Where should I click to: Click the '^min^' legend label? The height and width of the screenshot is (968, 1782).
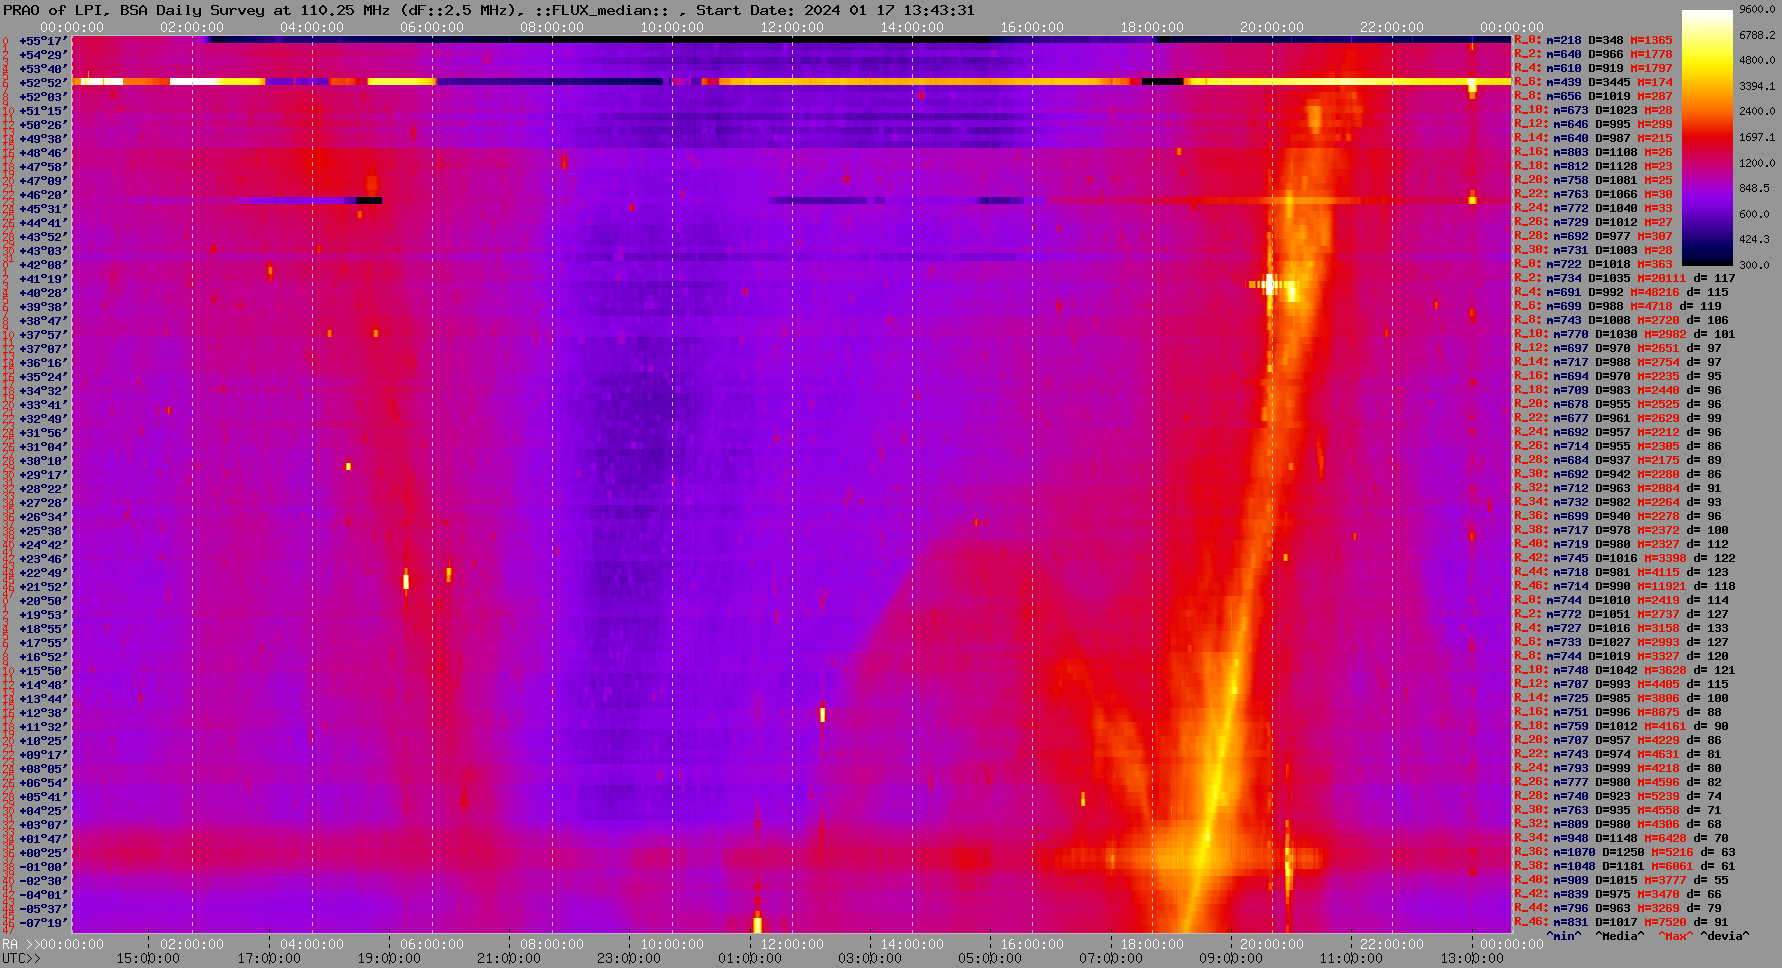1564,936
